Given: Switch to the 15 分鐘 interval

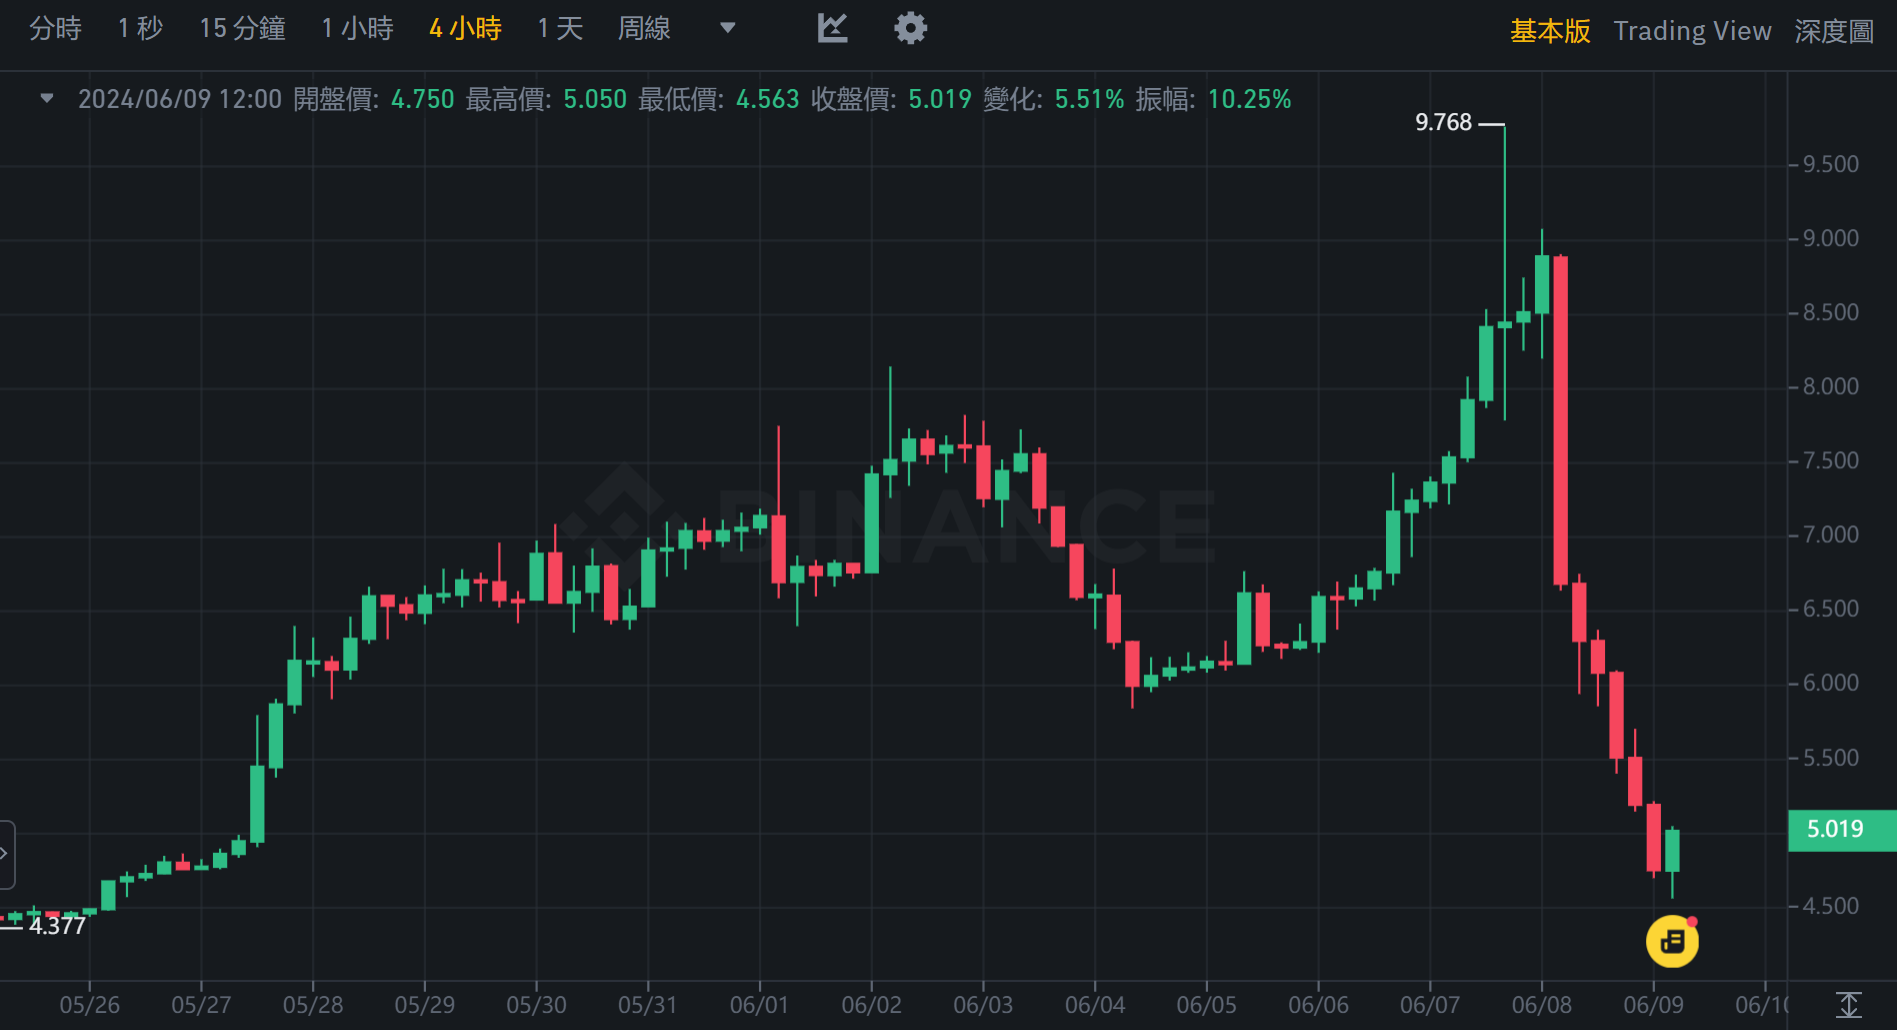Looking at the screenshot, I should tap(242, 29).
